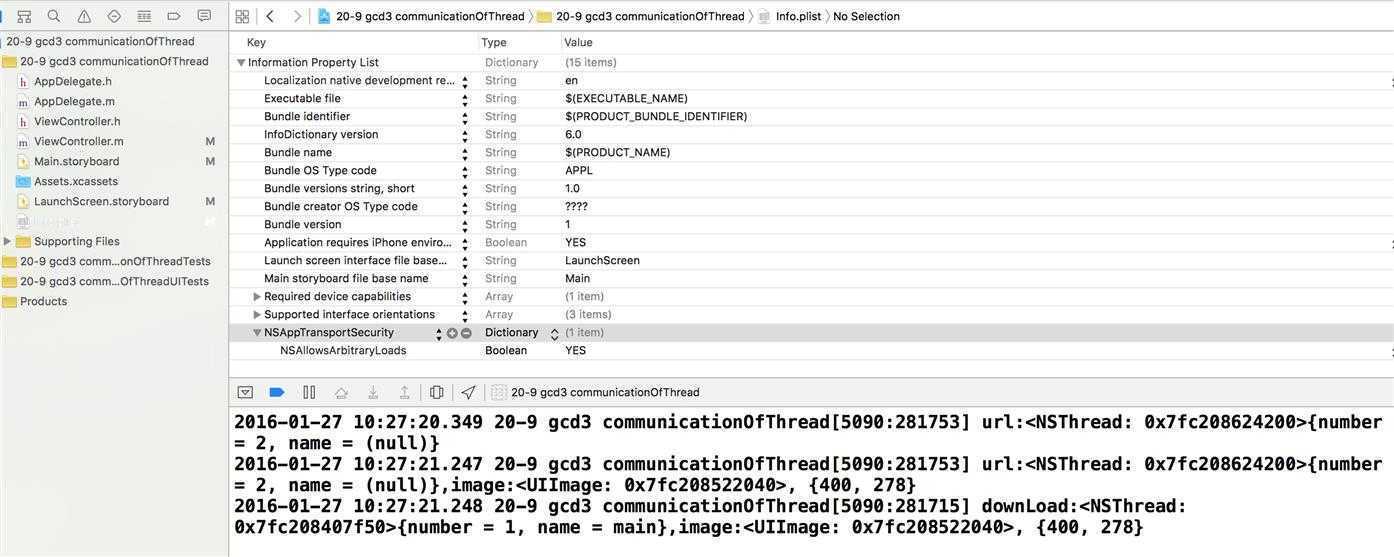Select YES value of NSAllowsArbitraryLoads
1394x557 pixels.
click(576, 351)
